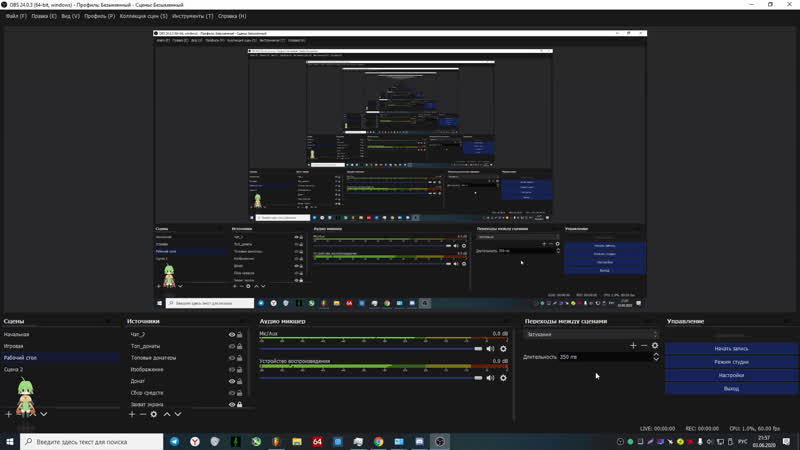800x450 pixels.
Task: Open Mic/Aux audio settings gear
Action: [x=503, y=348]
